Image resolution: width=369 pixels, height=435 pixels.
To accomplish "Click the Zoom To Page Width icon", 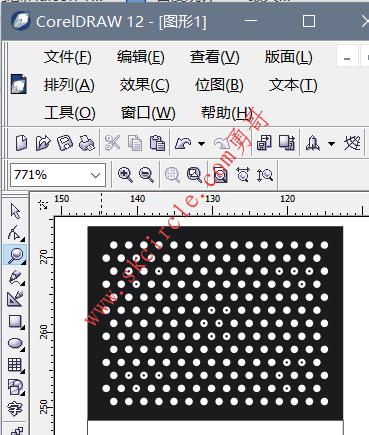I will pyautogui.click(x=243, y=175).
